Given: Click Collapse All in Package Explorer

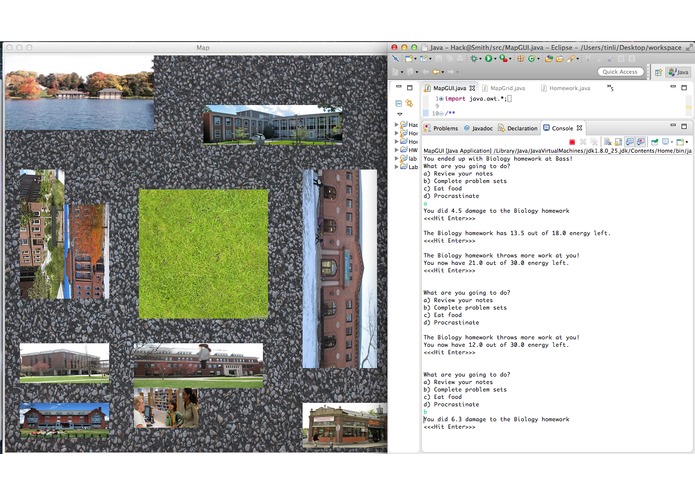Looking at the screenshot, I should coord(398,103).
